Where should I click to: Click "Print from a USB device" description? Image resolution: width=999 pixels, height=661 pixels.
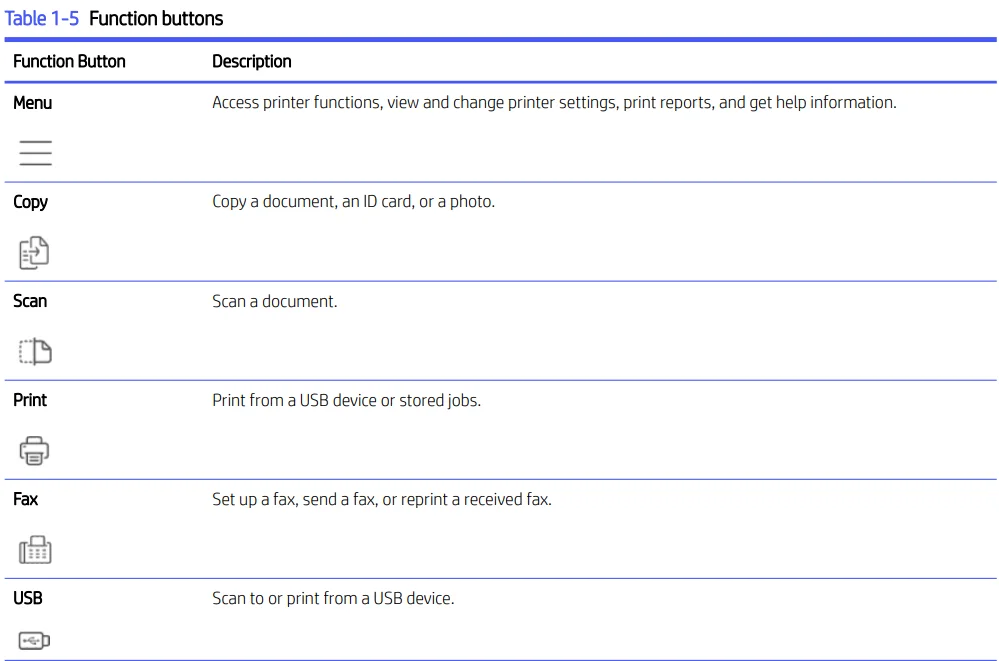click(x=346, y=400)
